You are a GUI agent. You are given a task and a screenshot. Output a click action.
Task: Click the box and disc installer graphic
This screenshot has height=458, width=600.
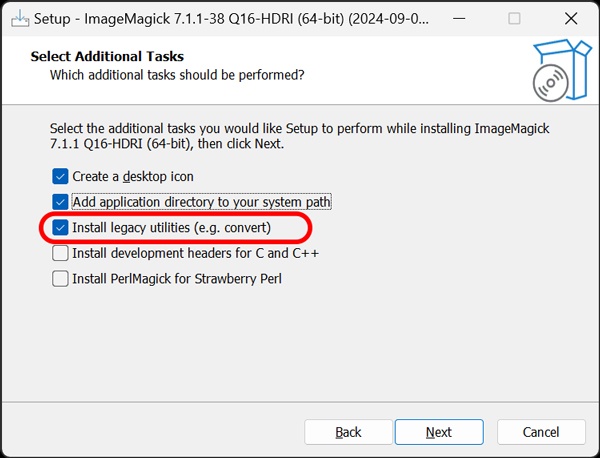562,71
